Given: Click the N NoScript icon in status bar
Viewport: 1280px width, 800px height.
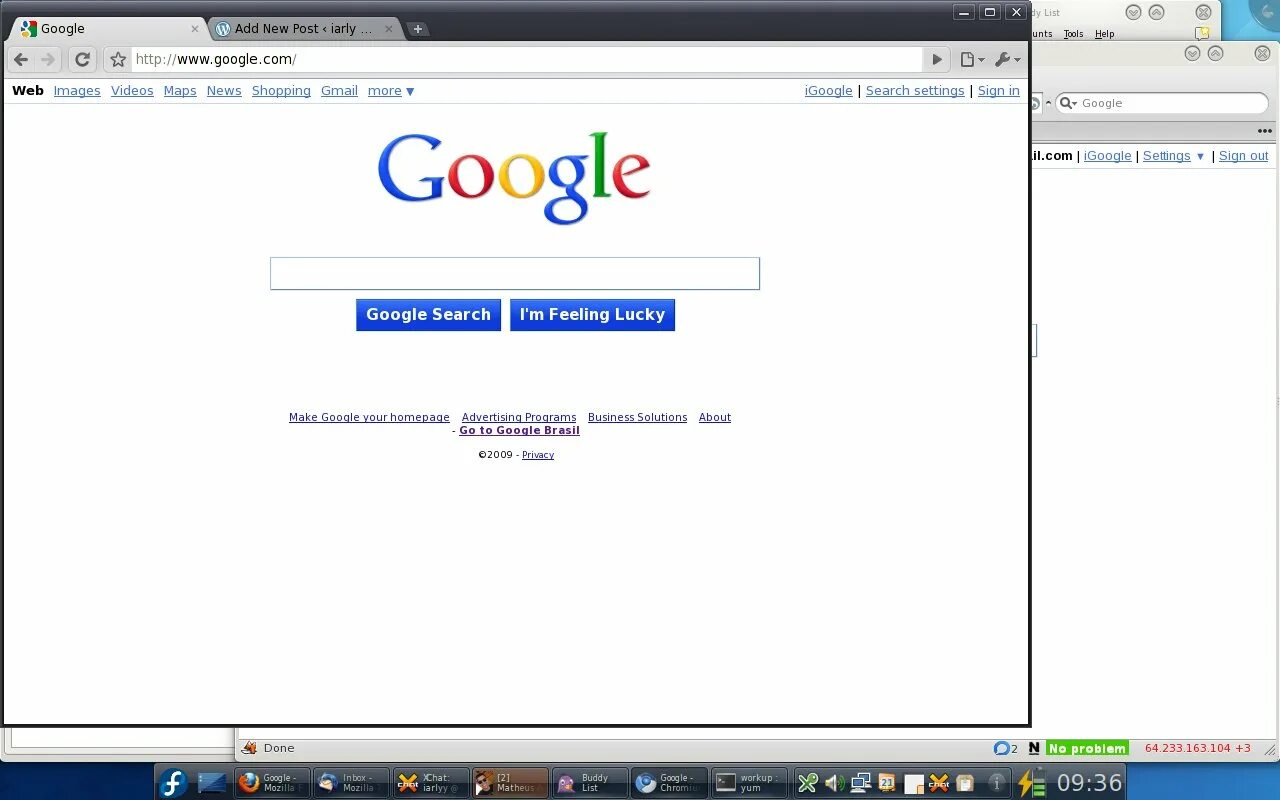Looking at the screenshot, I should [1034, 748].
